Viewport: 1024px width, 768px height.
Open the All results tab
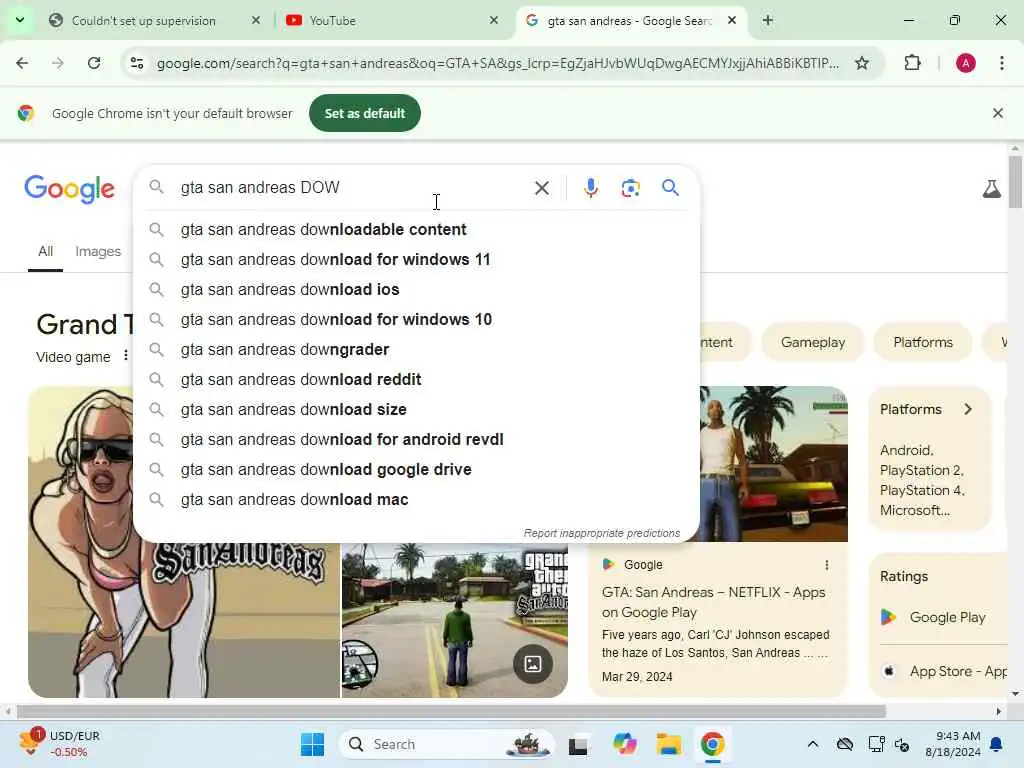[x=45, y=251]
